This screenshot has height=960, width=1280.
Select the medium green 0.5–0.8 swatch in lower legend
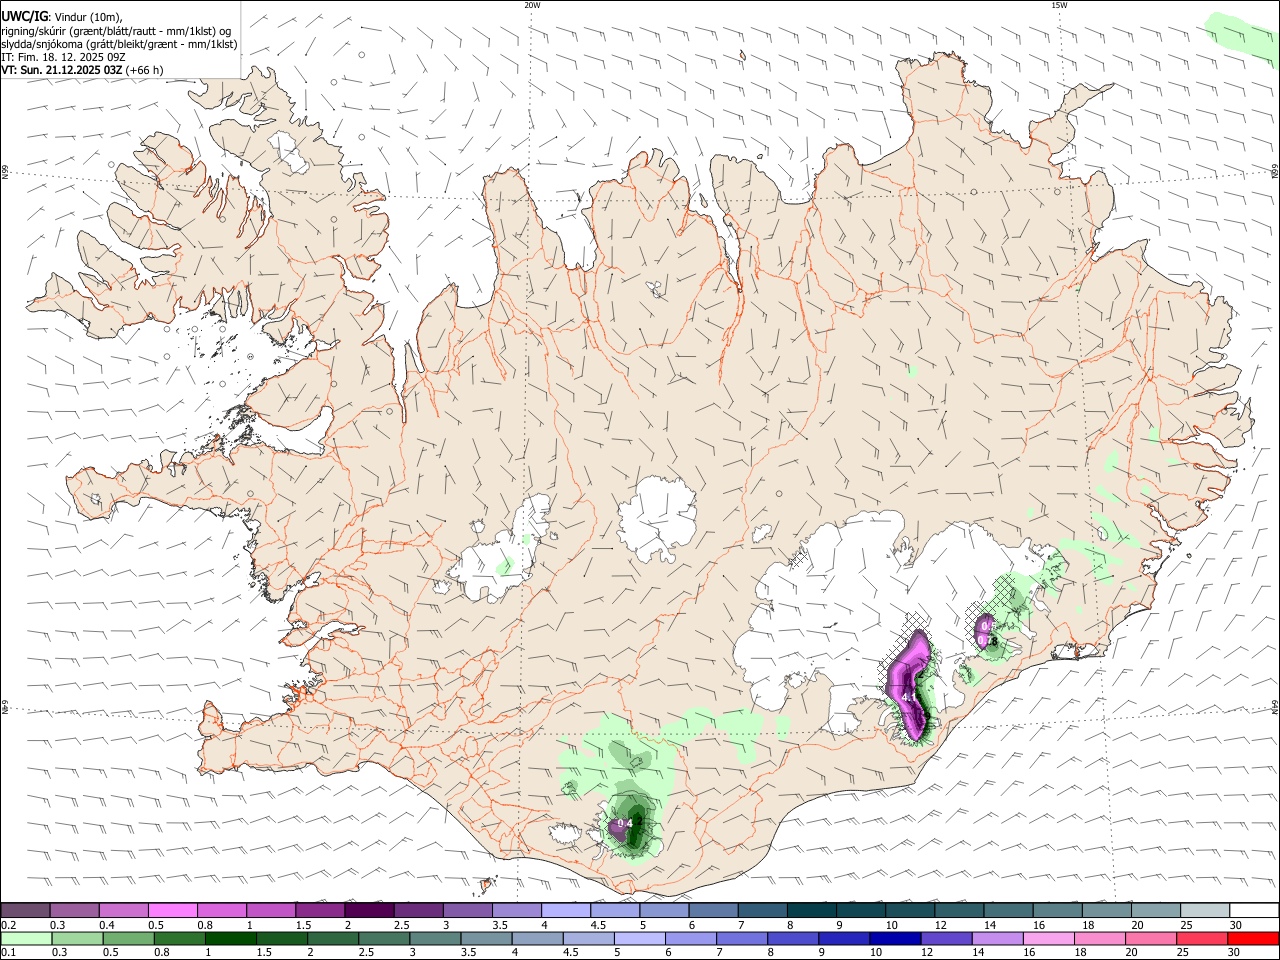130,938
